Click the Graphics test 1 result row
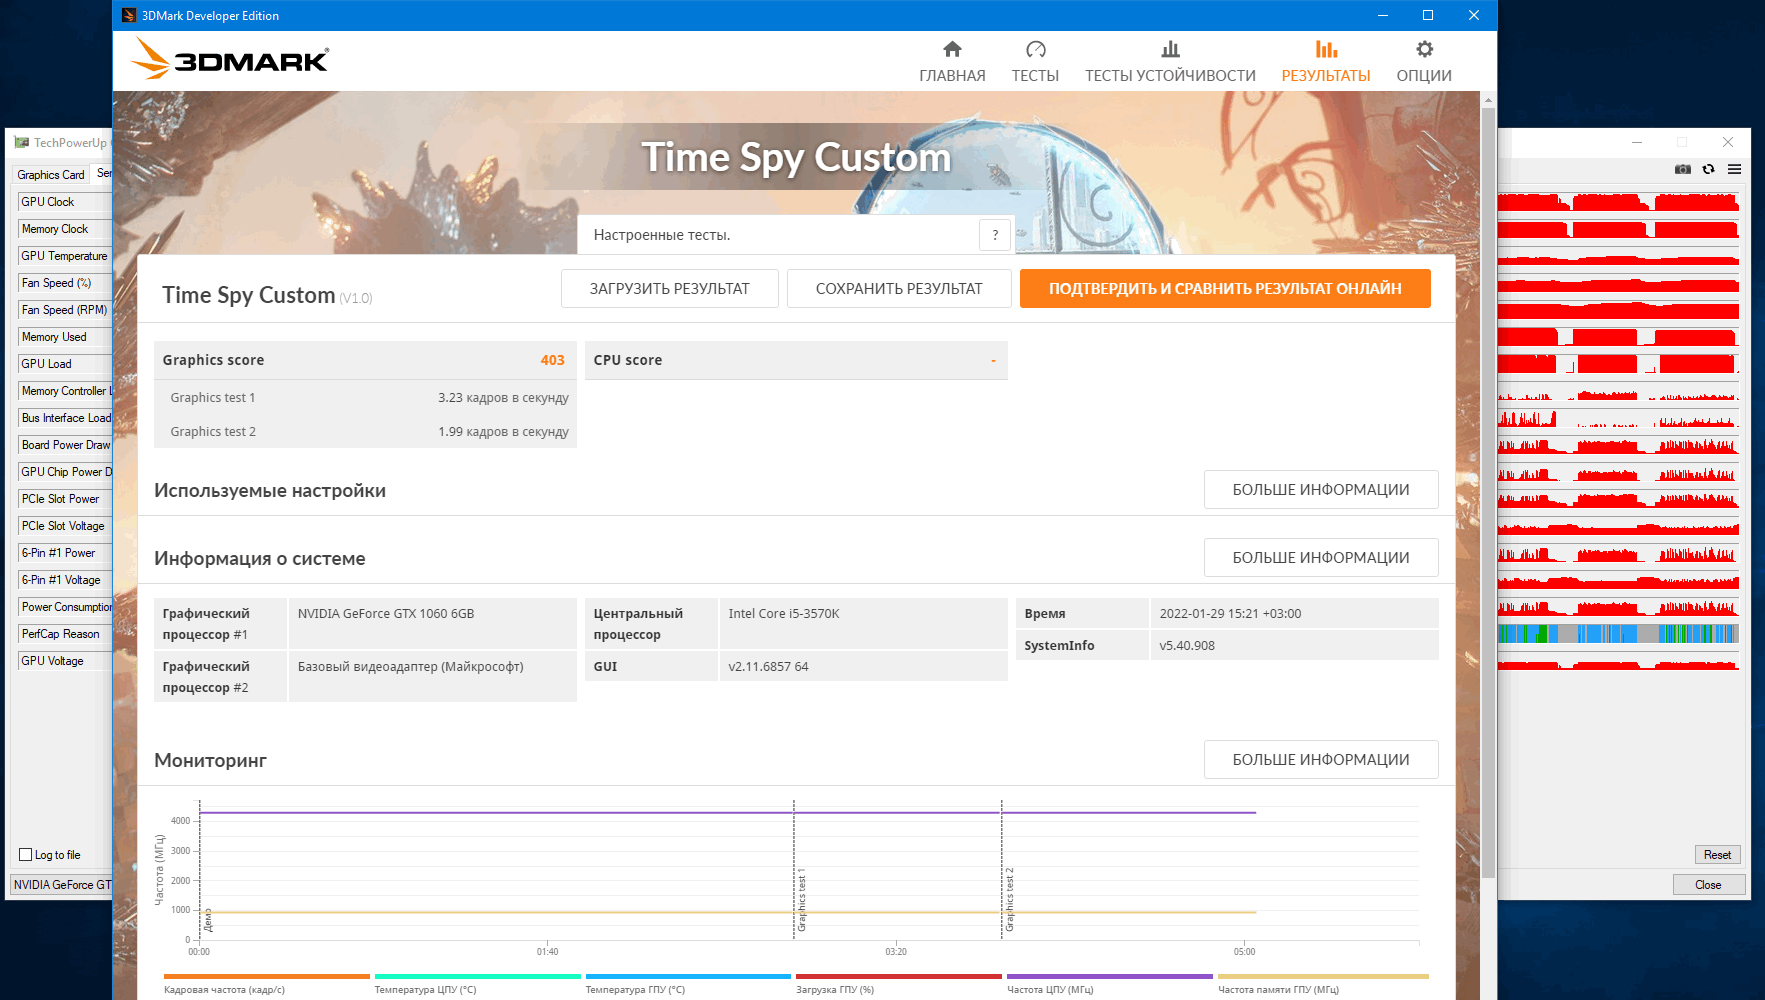 pyautogui.click(x=365, y=397)
